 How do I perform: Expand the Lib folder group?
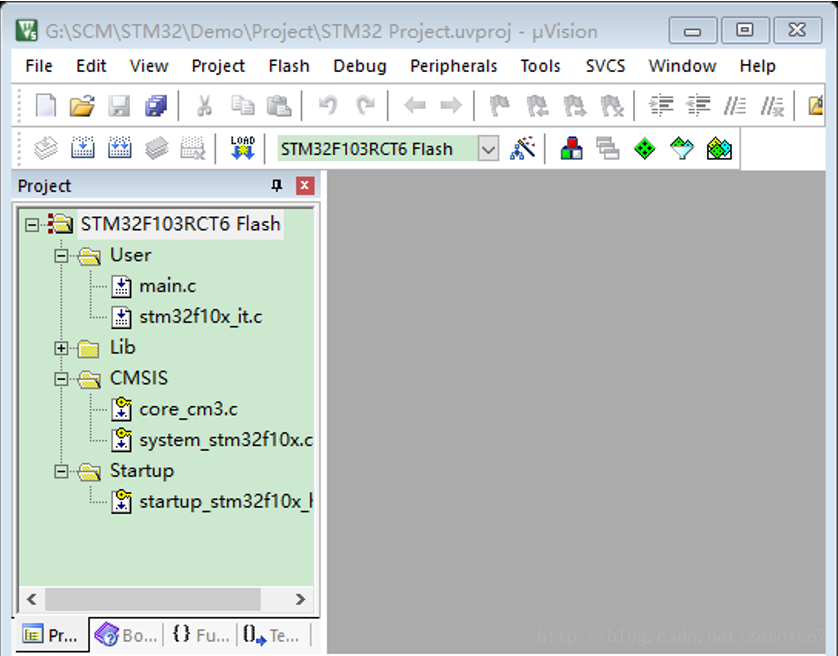[61, 349]
